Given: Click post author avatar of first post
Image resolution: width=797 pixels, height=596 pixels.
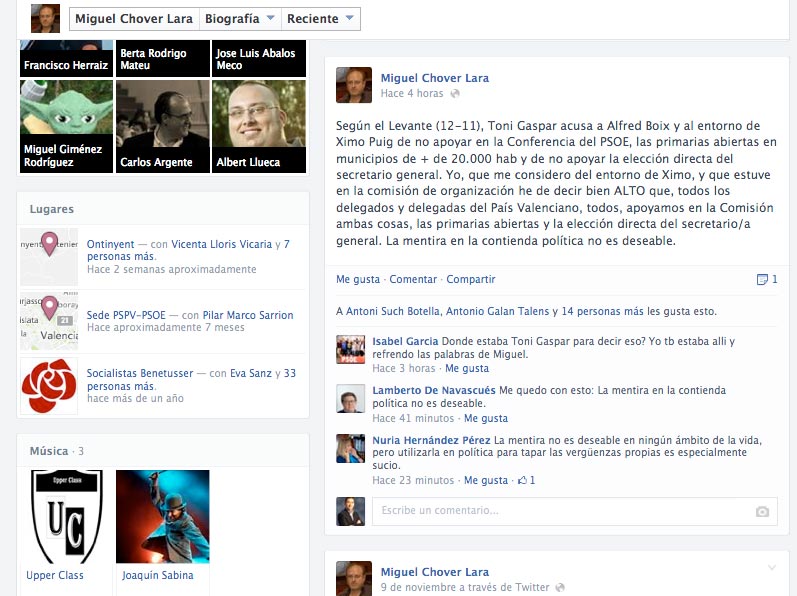Looking at the screenshot, I should click(x=354, y=85).
